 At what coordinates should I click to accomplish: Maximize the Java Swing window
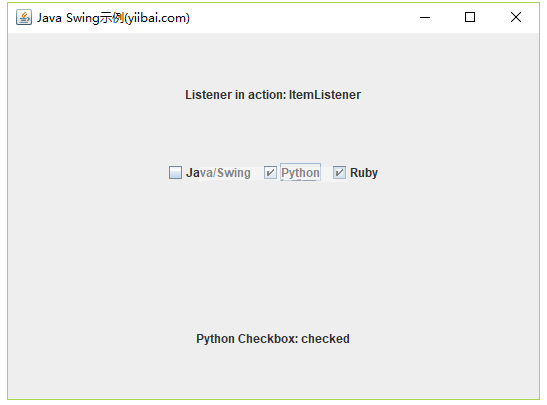tap(470, 17)
